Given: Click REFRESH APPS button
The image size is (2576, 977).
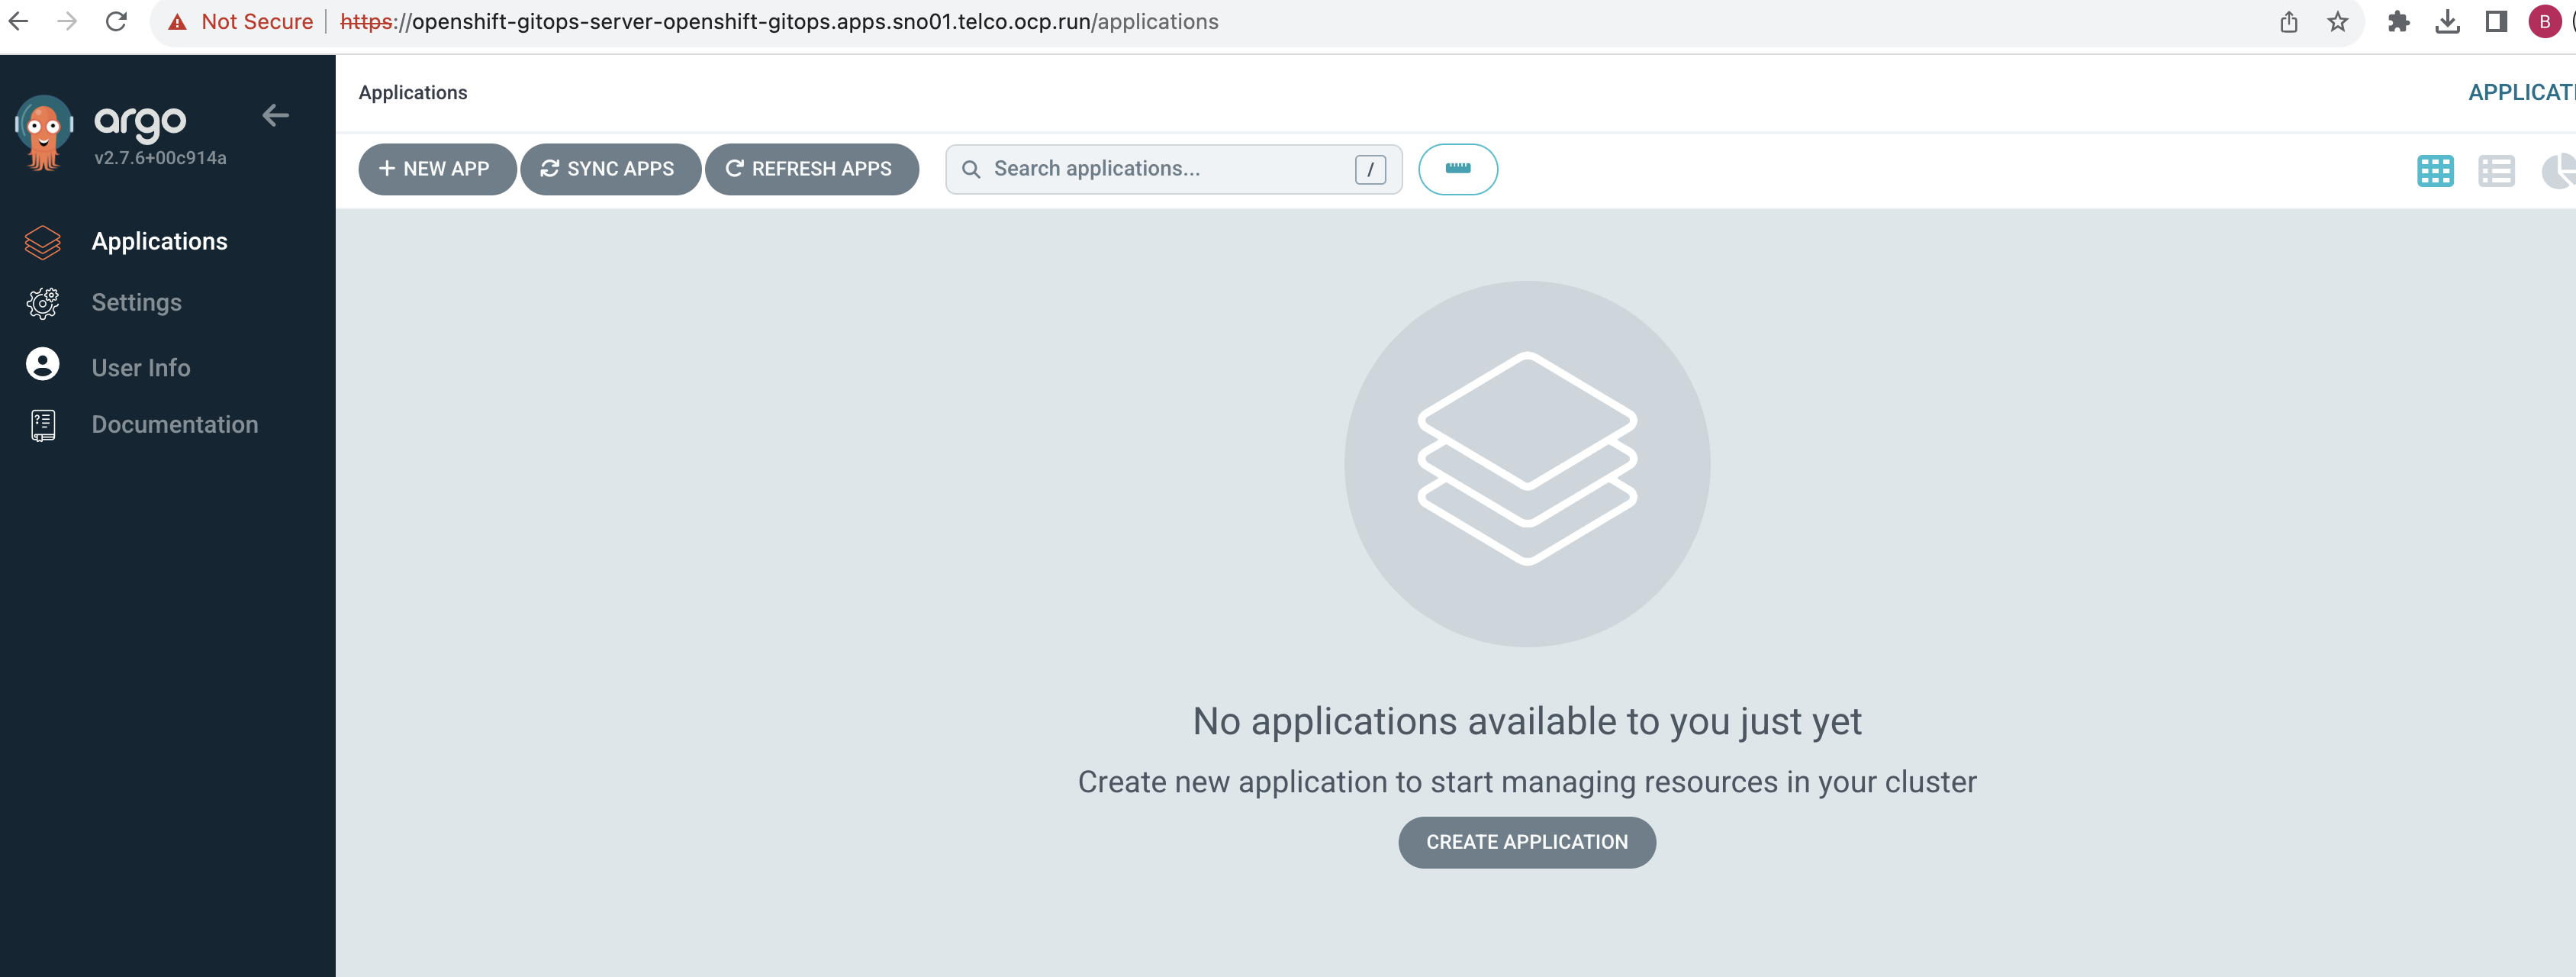Looking at the screenshot, I should (811, 169).
